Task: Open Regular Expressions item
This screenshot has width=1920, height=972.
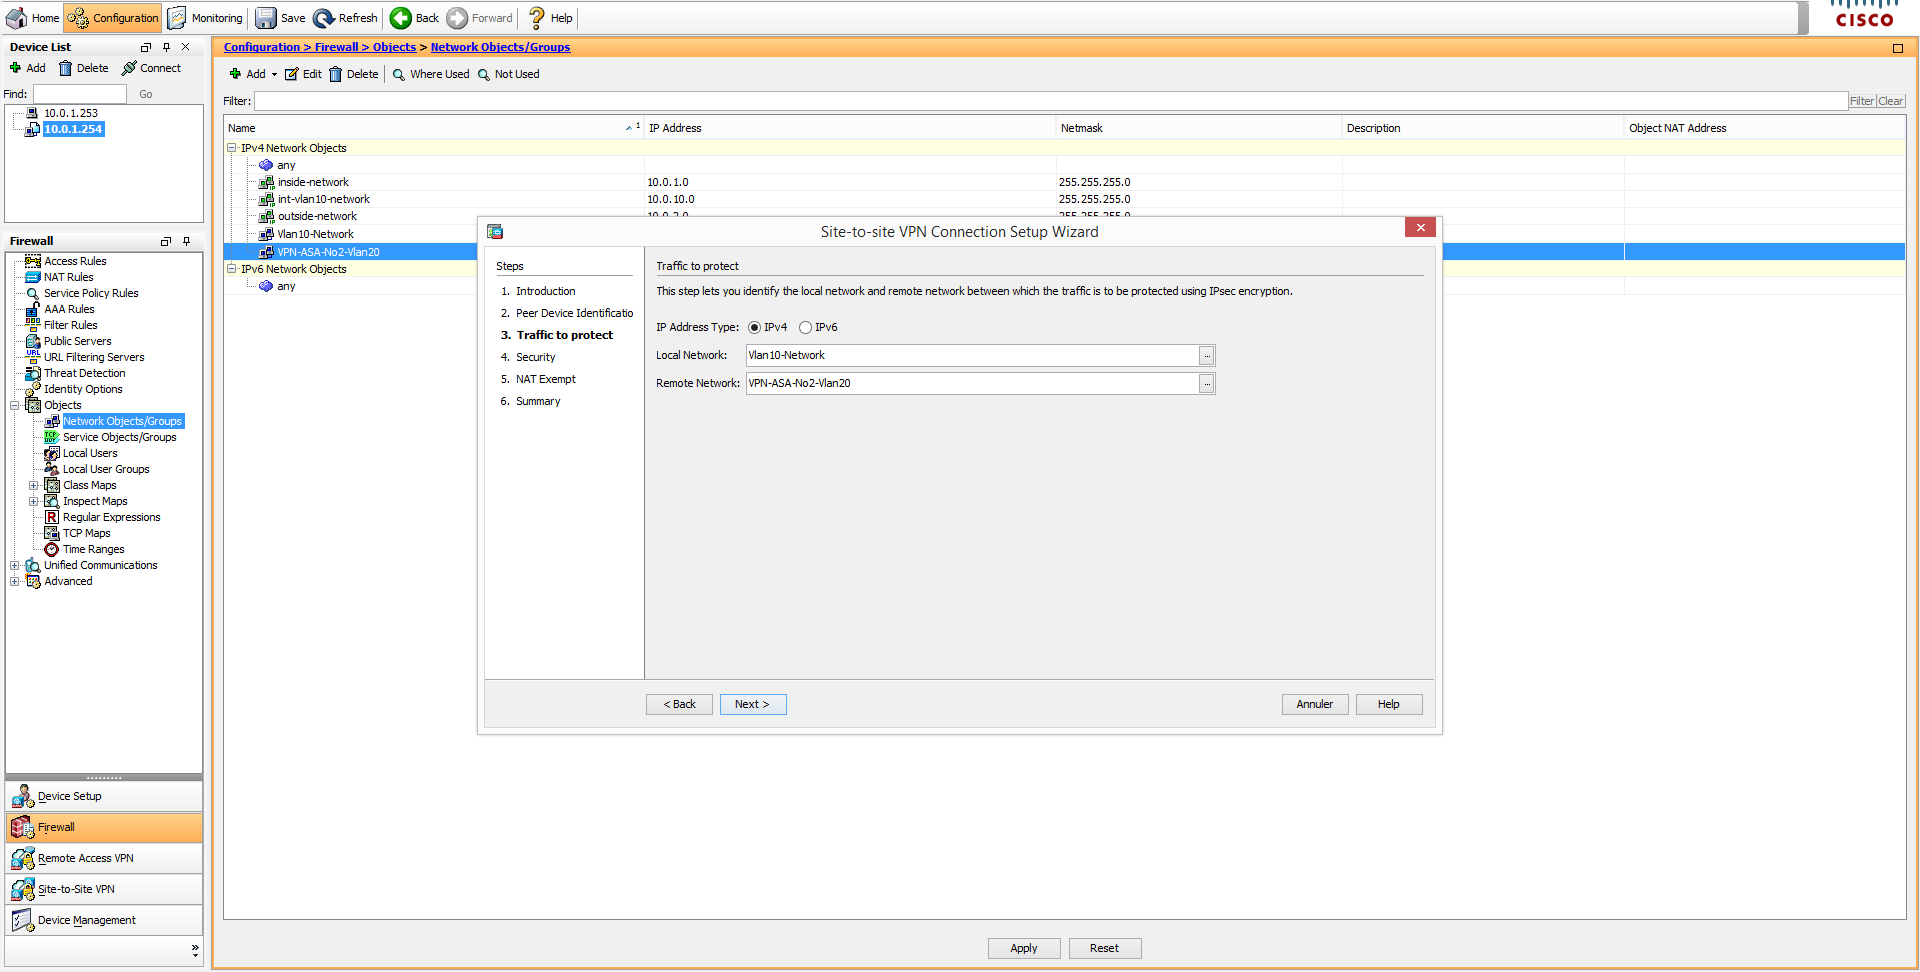Action: 111,517
